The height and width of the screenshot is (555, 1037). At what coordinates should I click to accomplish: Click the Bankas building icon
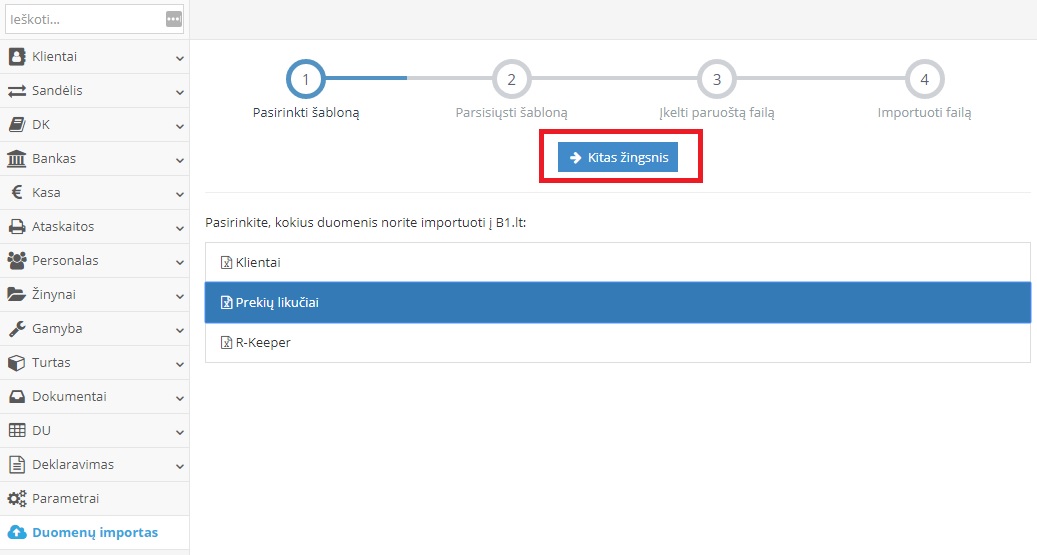17,159
